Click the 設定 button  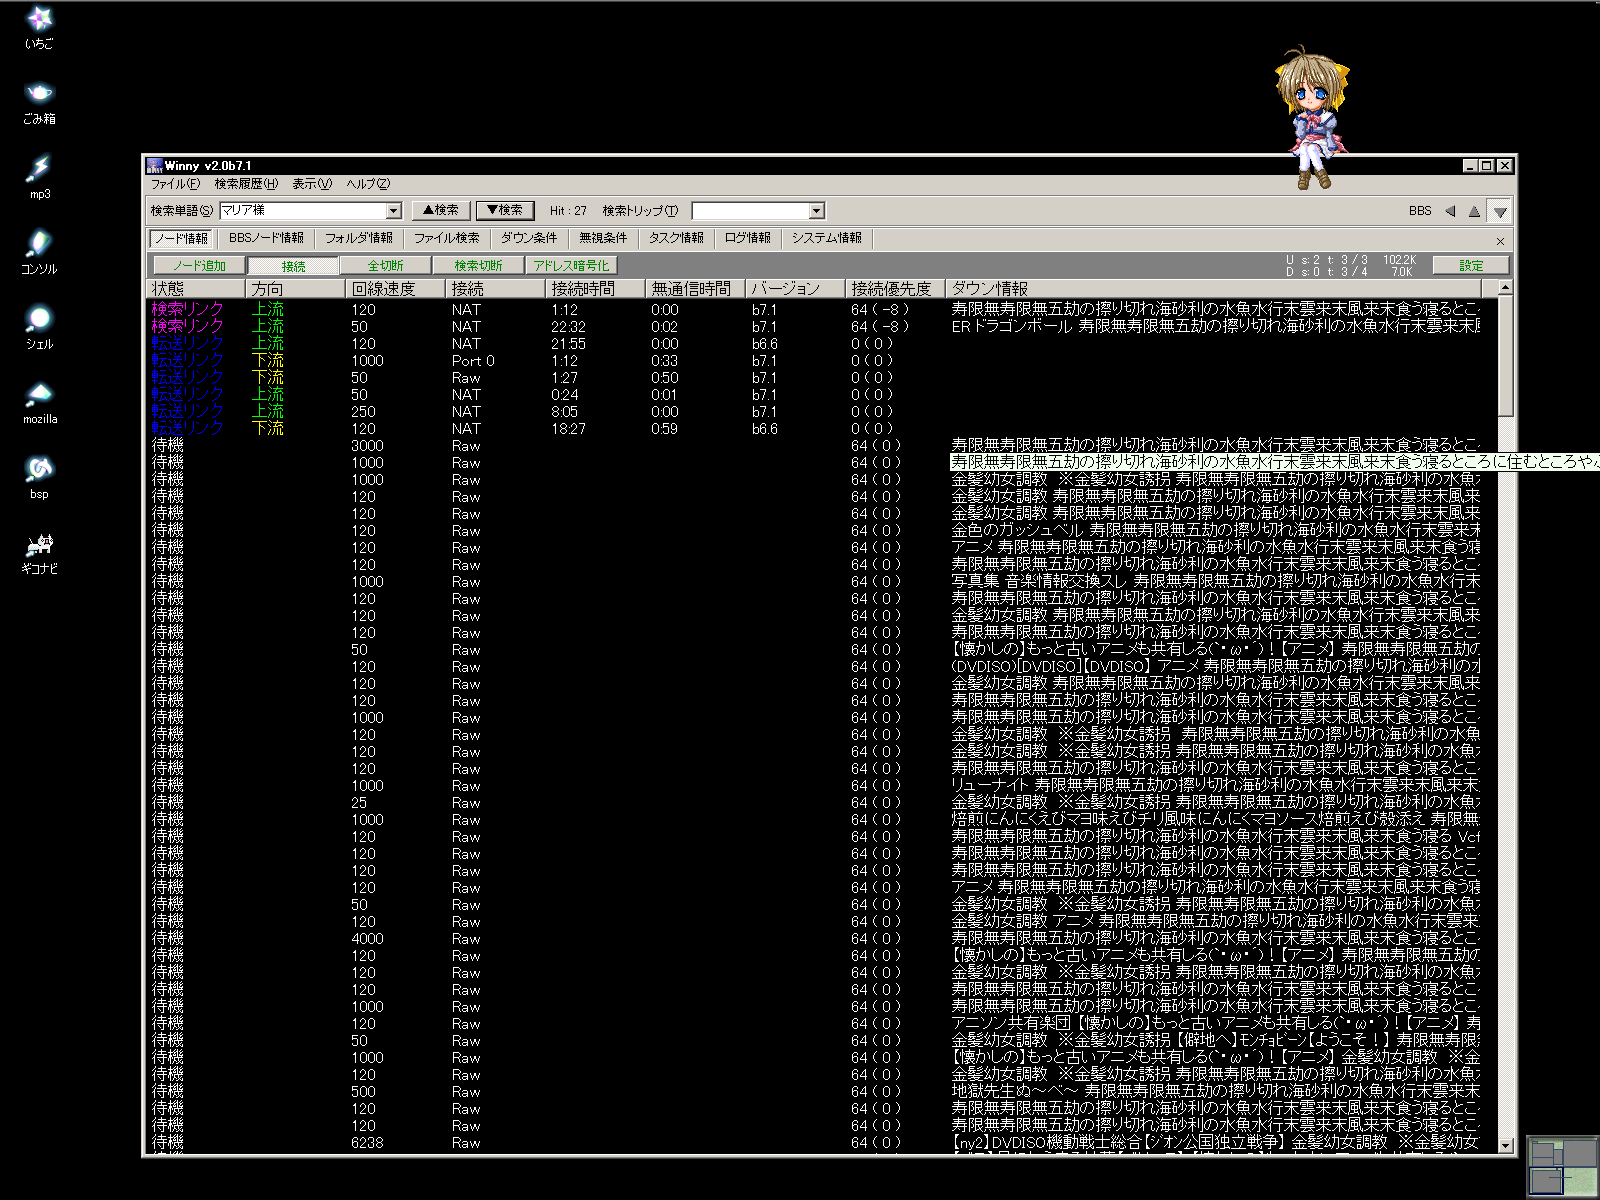(x=1471, y=265)
